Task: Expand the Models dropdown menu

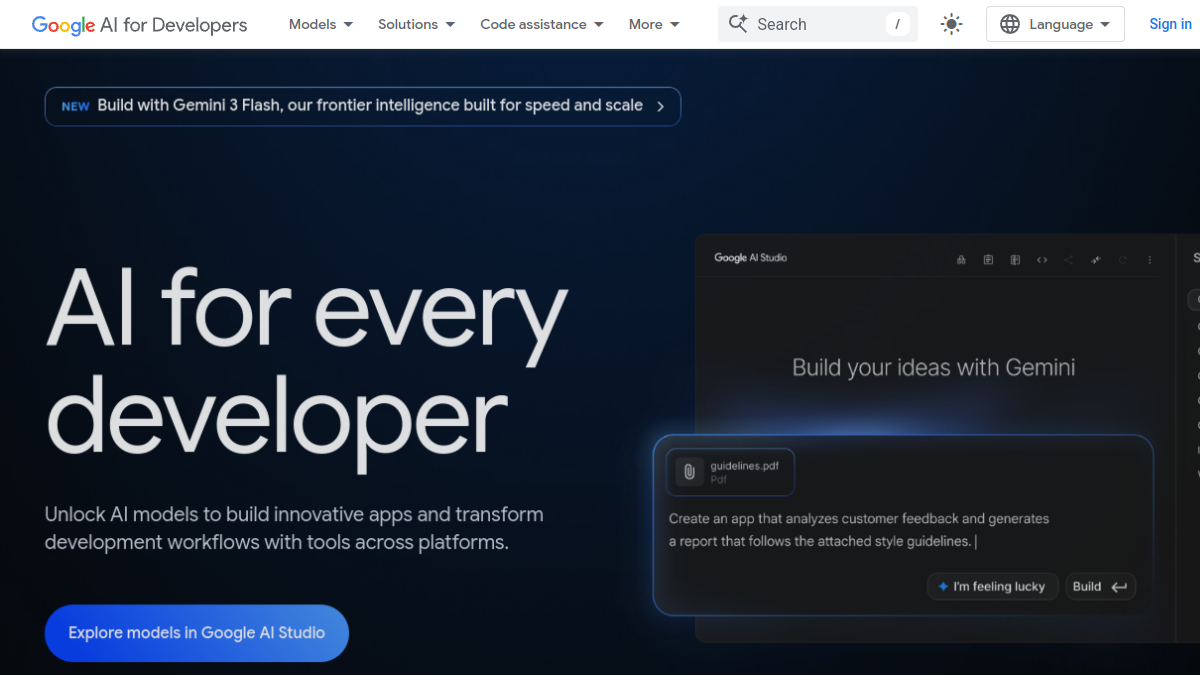Action: pos(321,24)
